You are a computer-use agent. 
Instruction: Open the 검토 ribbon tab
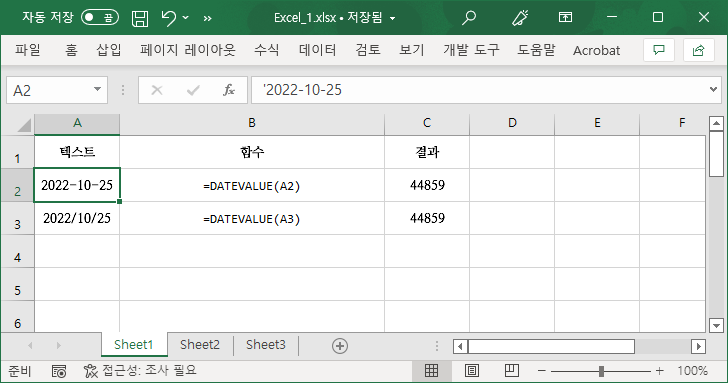pyautogui.click(x=368, y=50)
